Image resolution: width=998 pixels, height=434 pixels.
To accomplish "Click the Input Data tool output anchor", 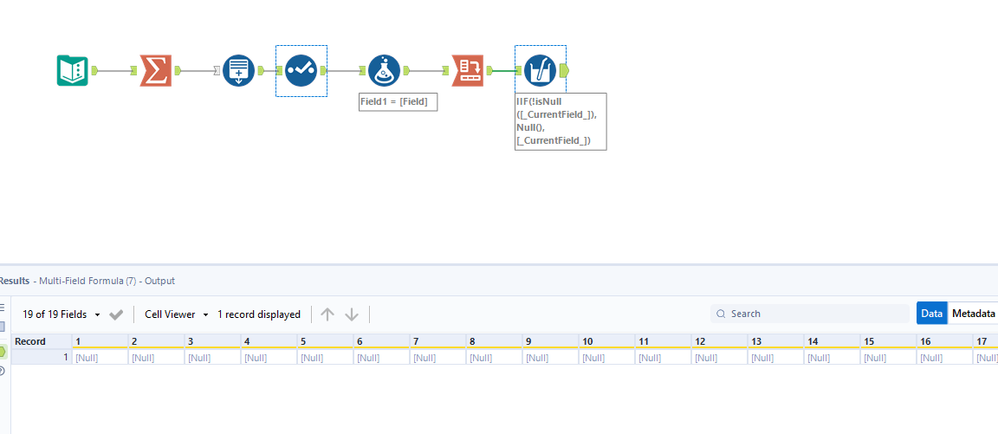I will pos(94,71).
